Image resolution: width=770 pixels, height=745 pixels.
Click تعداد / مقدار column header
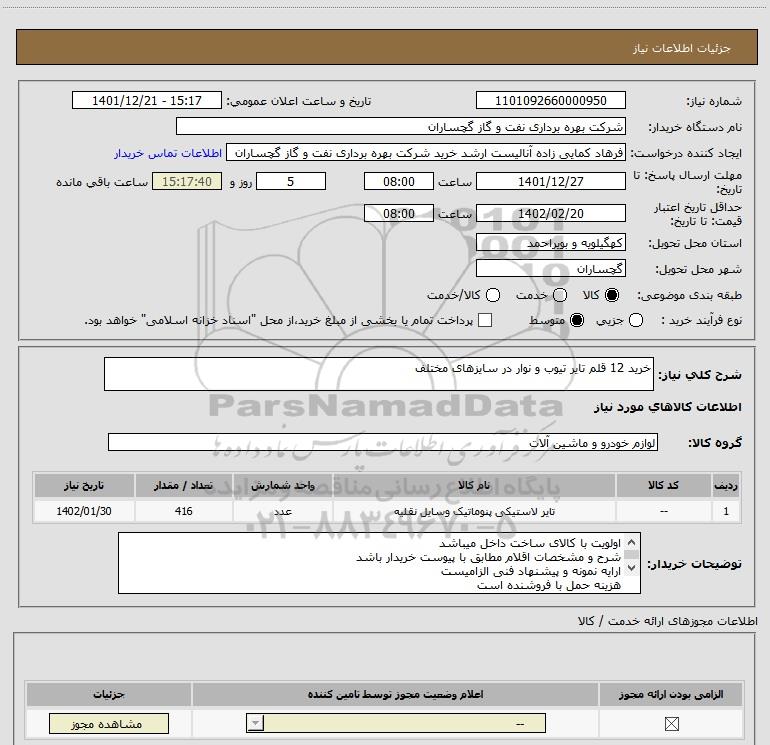tap(184, 485)
